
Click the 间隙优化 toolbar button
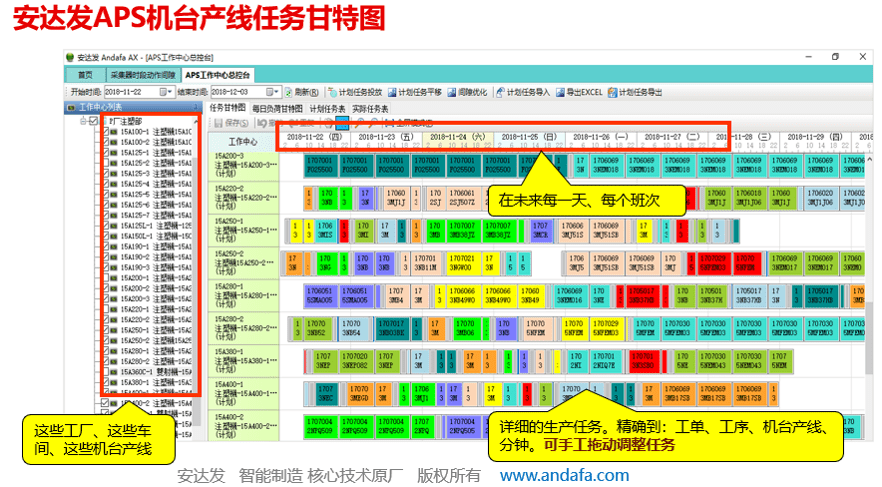(467, 92)
